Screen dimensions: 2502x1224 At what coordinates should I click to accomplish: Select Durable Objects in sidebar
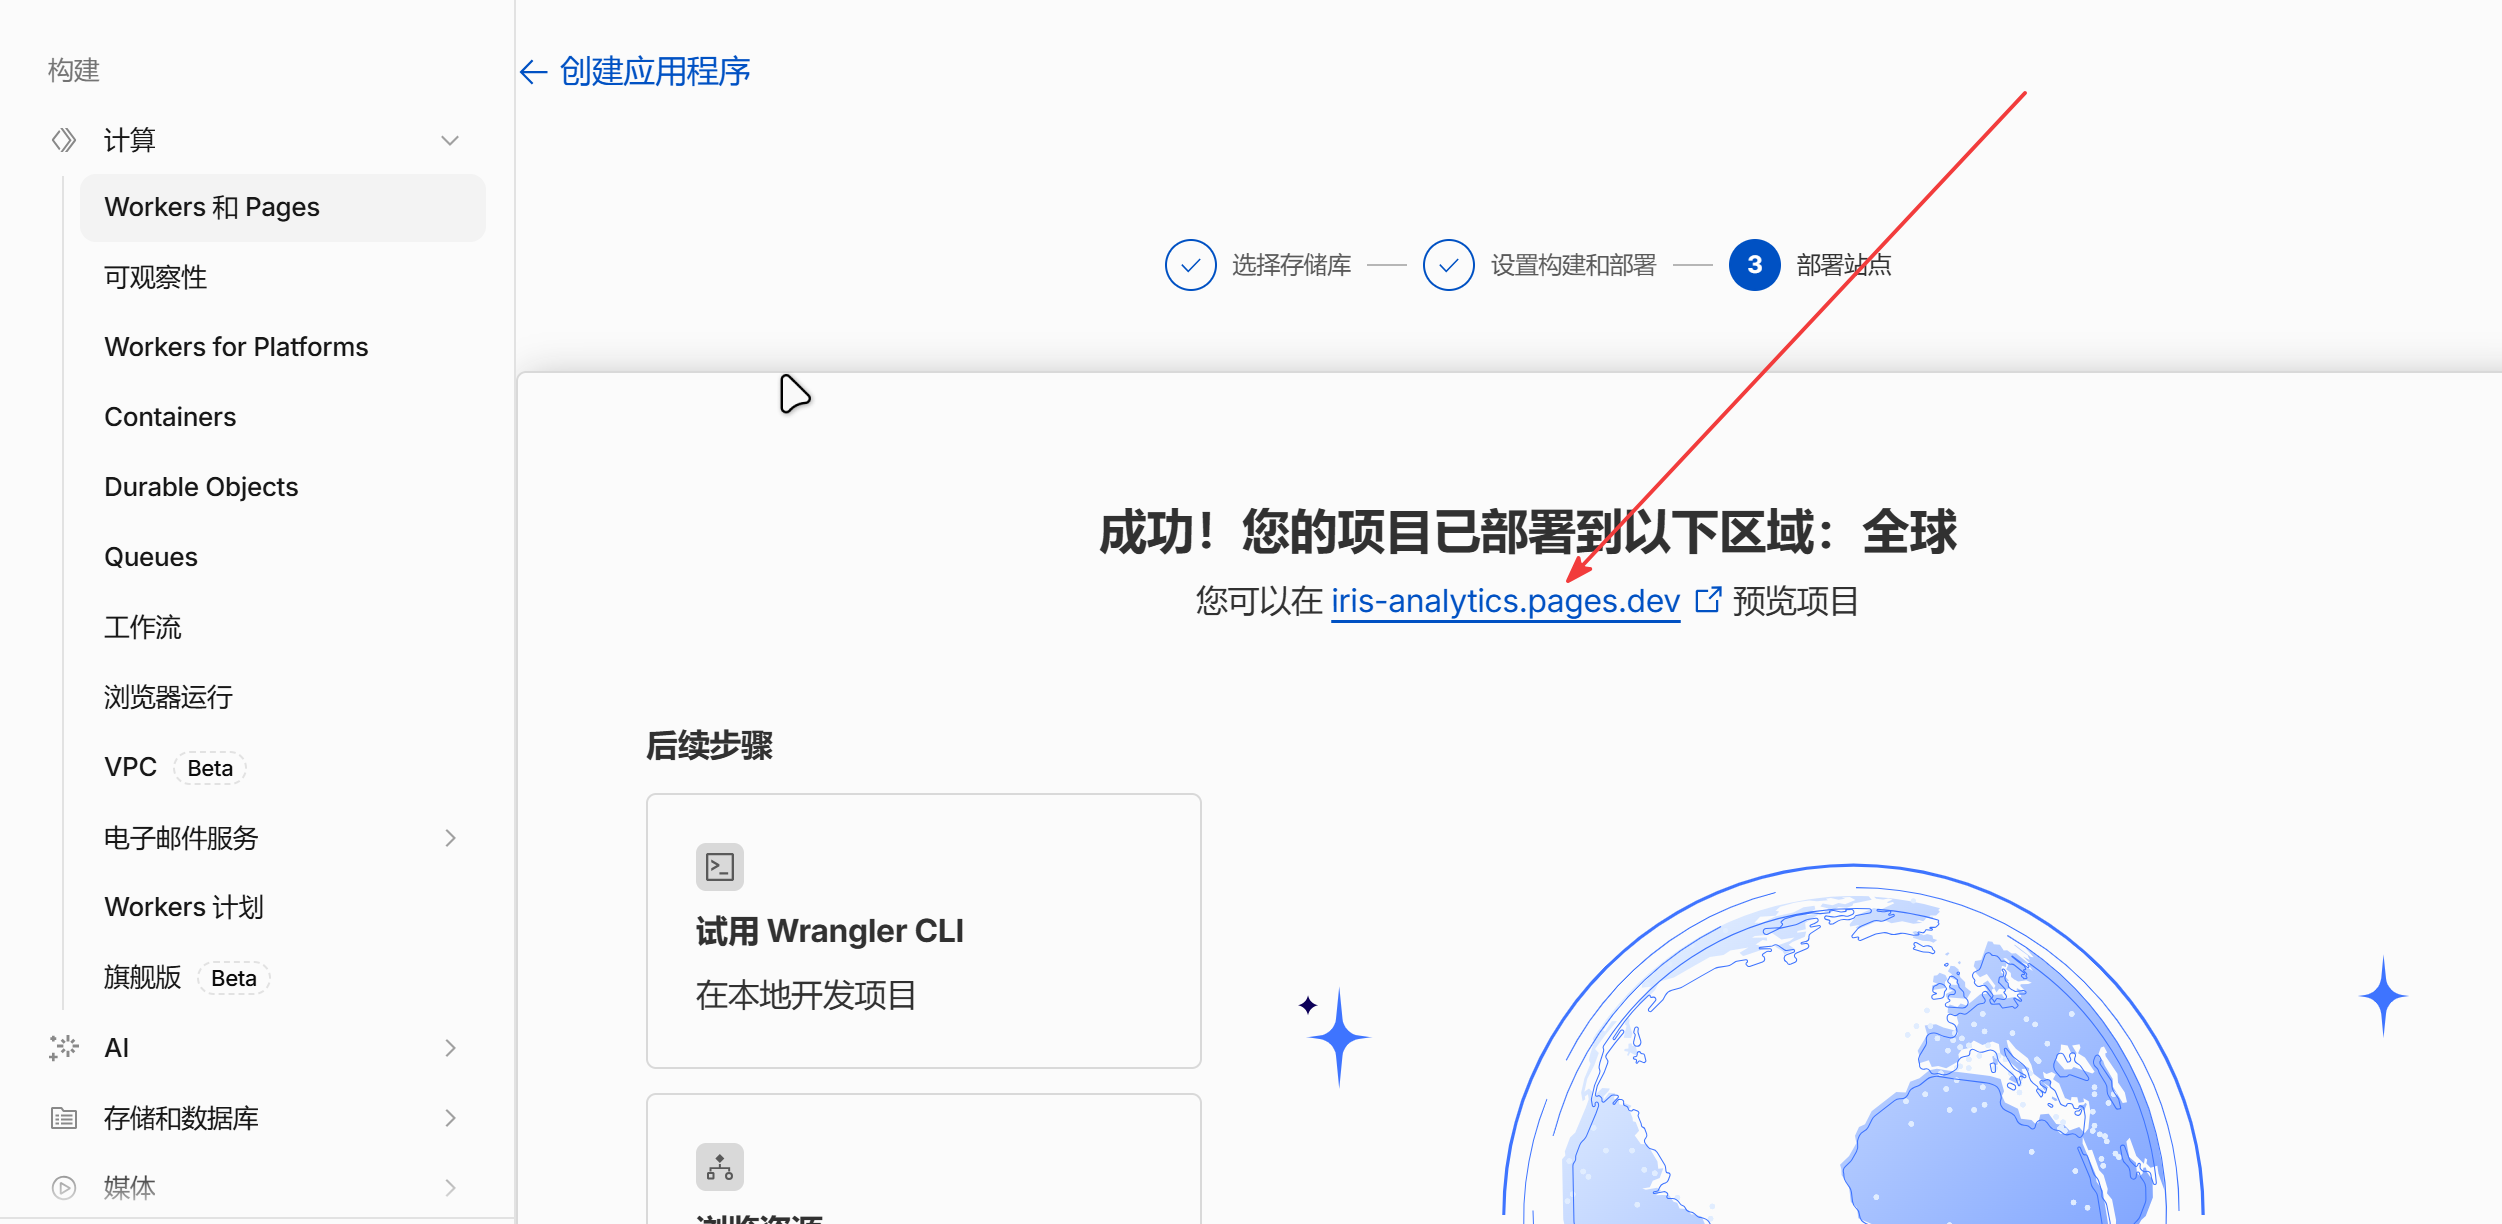coord(201,487)
